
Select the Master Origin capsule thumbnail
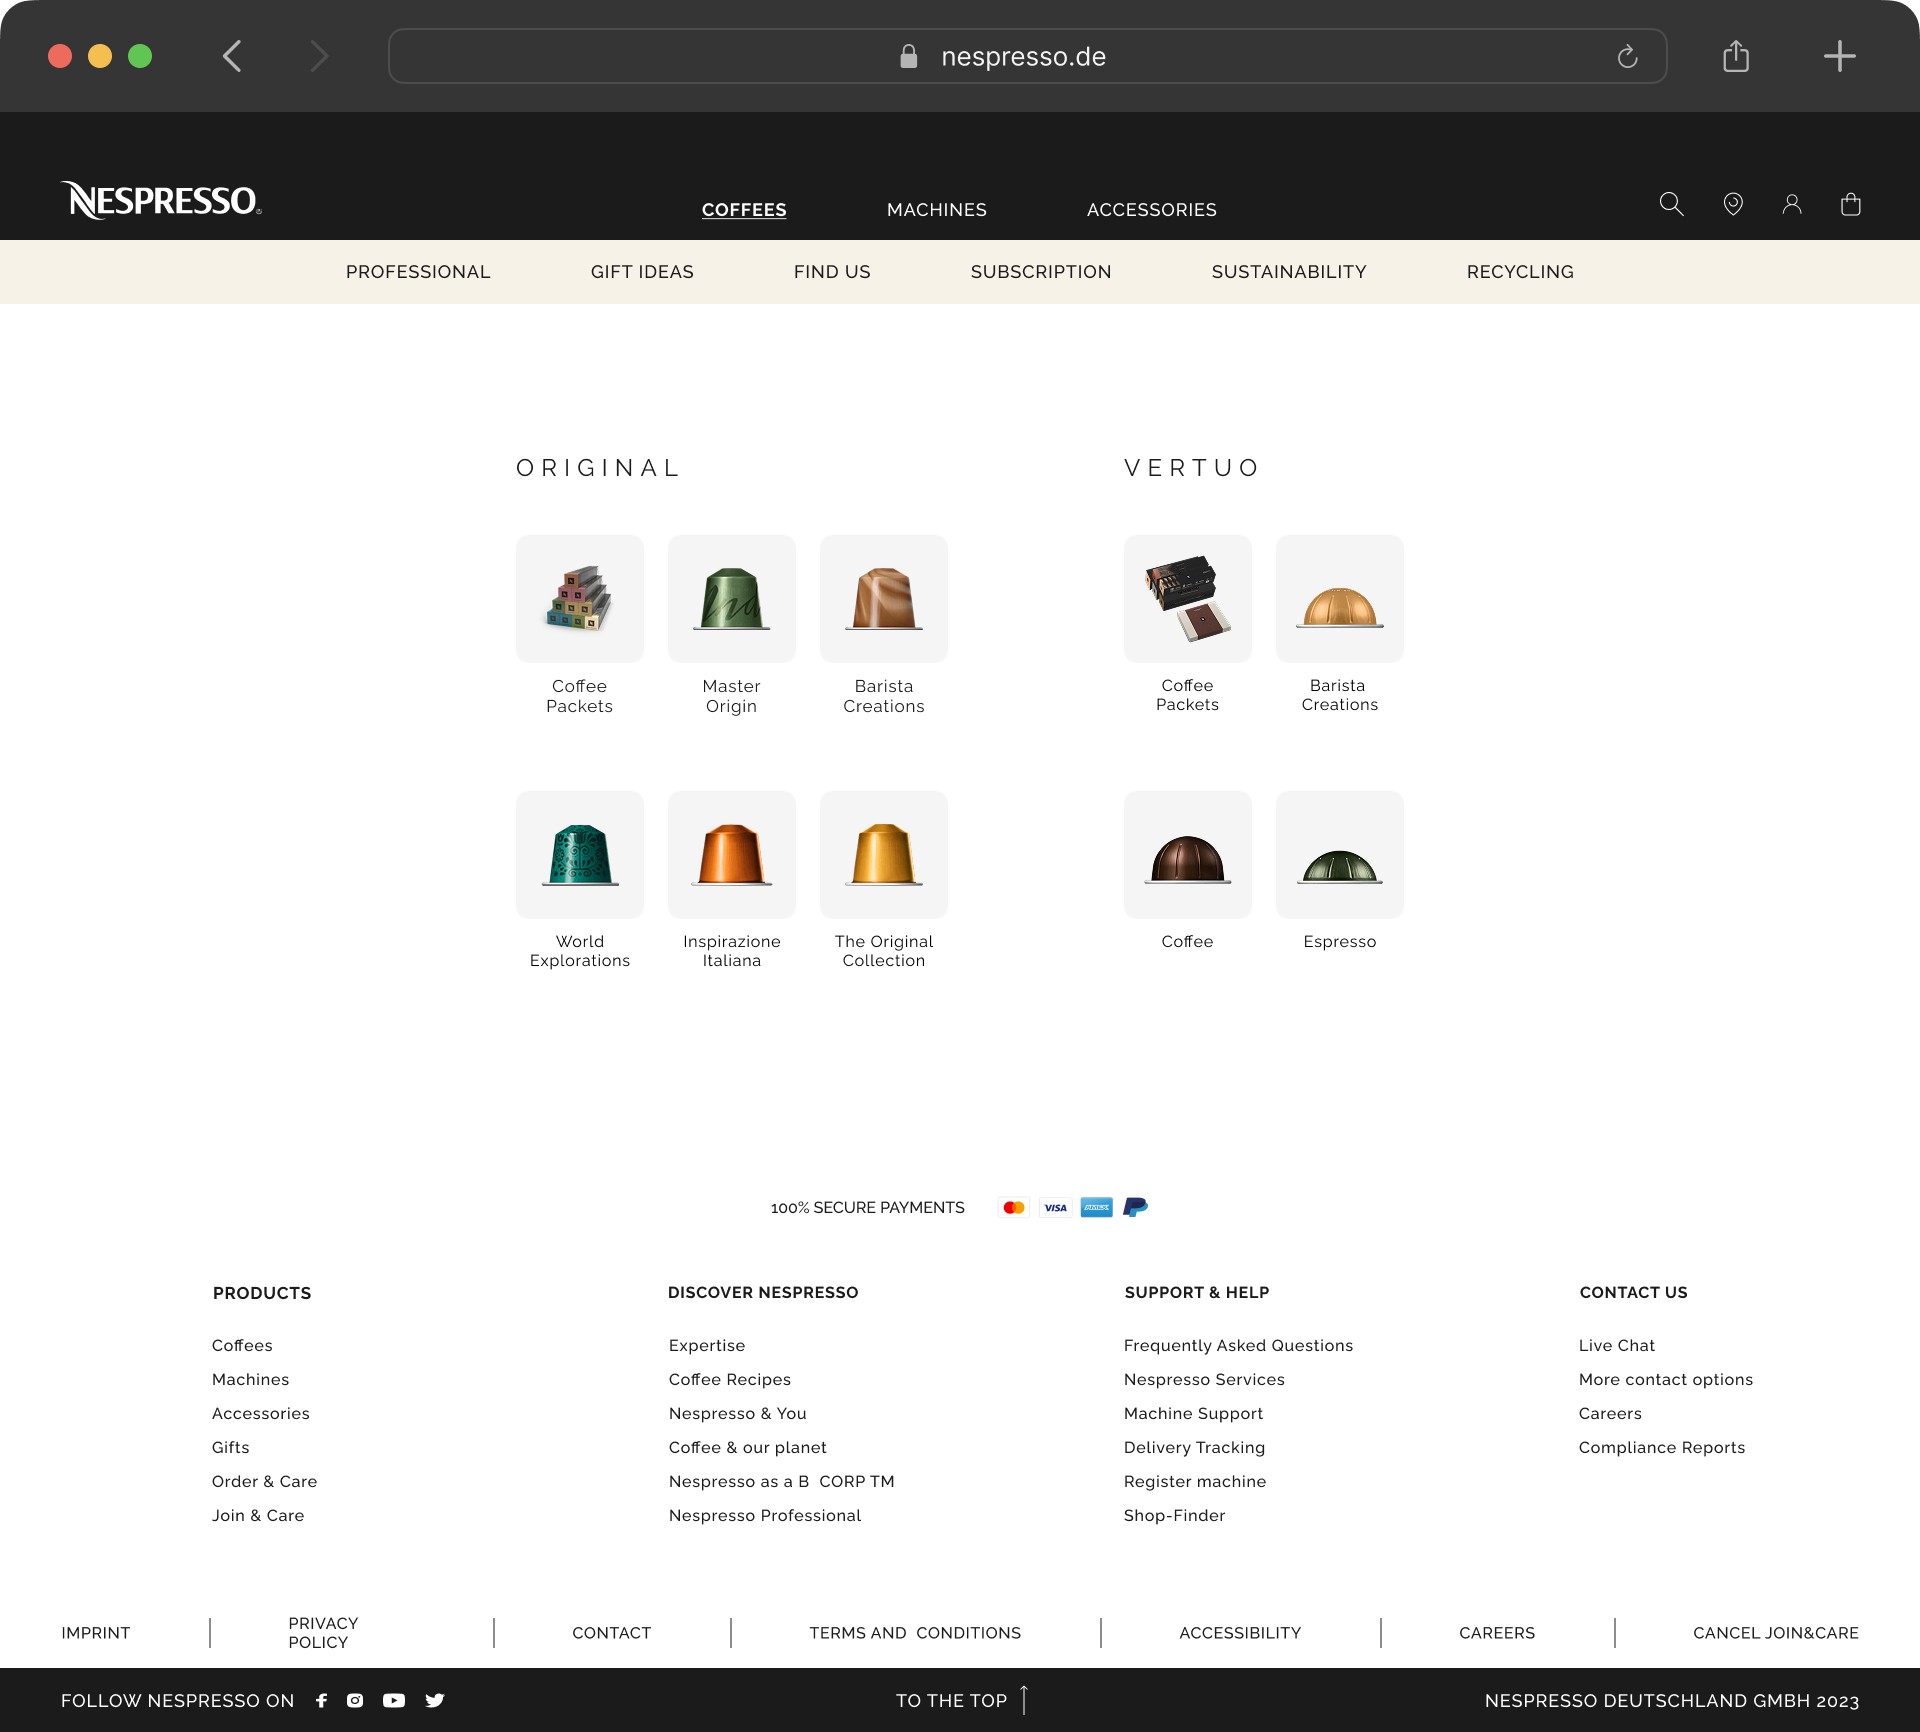coord(731,599)
